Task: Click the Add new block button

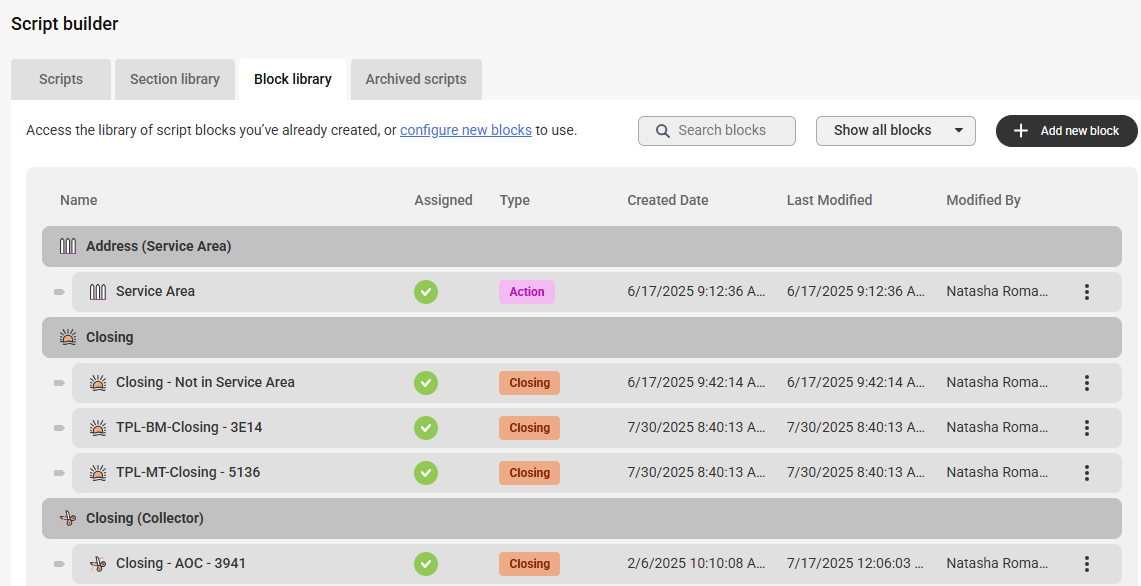Action: [1066, 131]
